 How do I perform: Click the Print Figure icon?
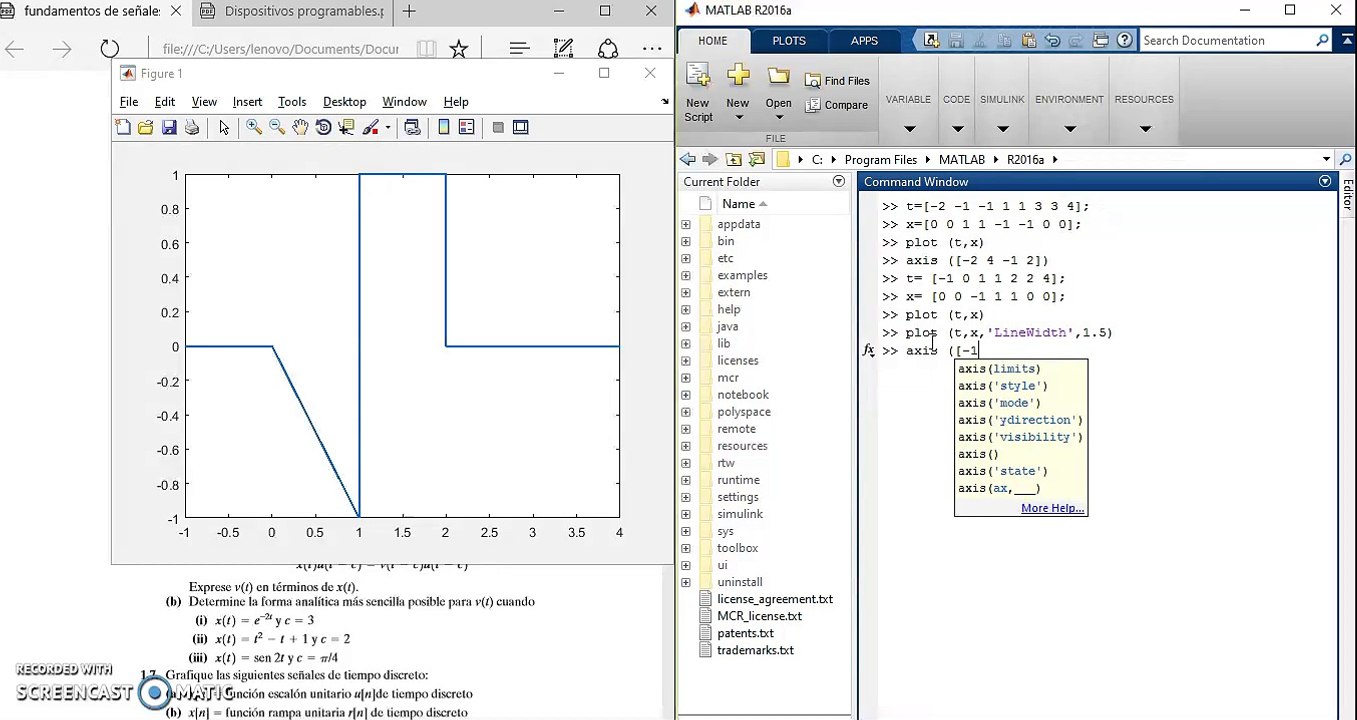coord(192,127)
